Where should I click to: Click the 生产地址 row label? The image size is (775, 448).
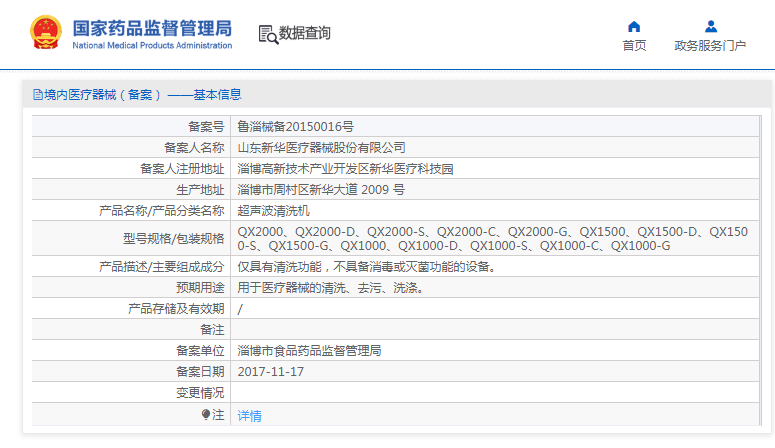200,189
